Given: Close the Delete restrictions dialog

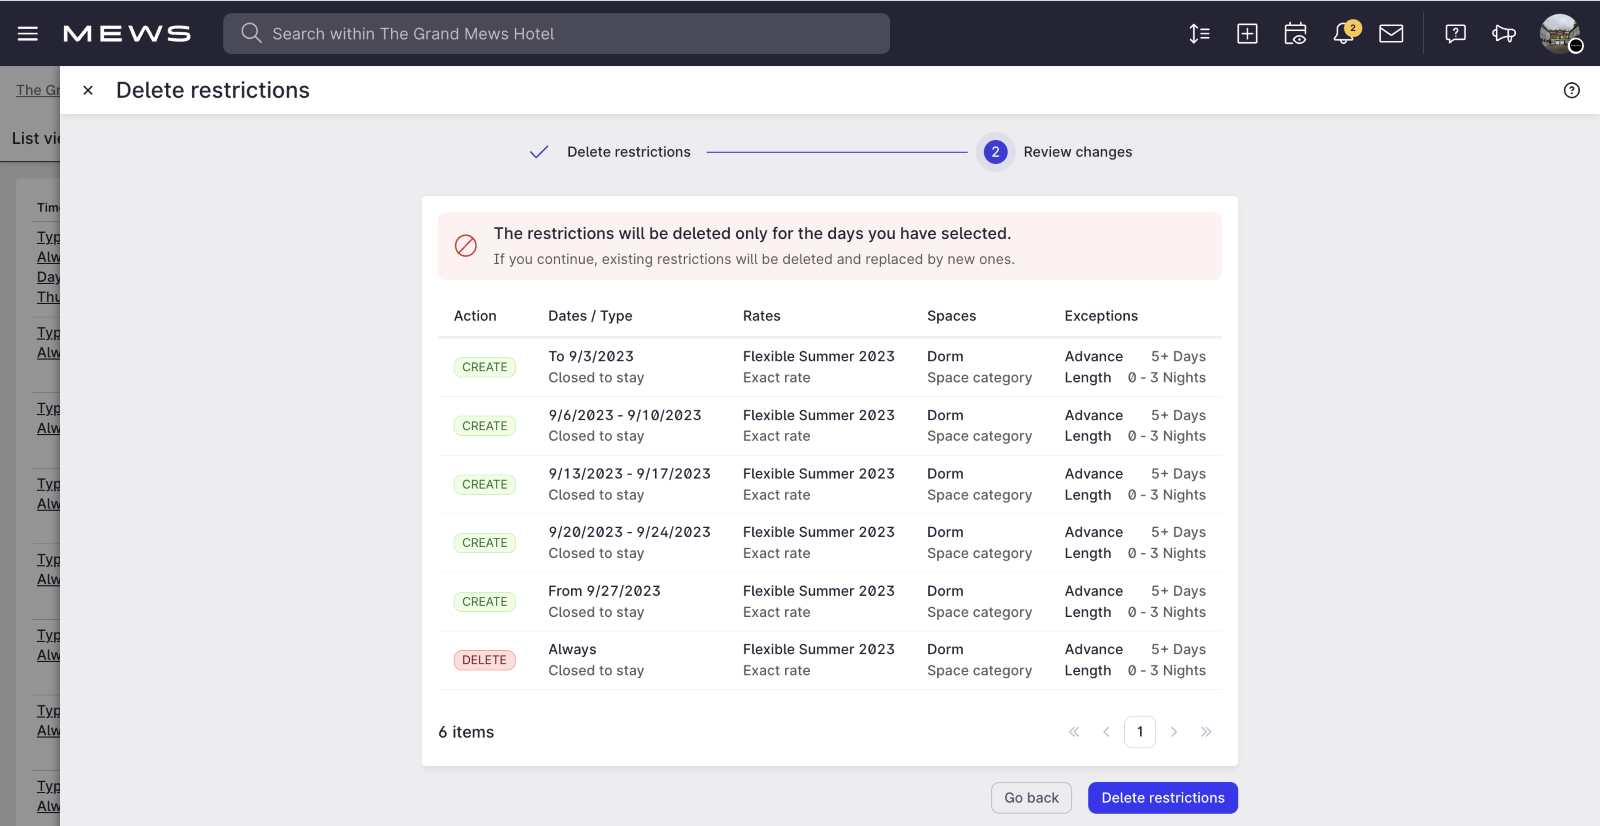Looking at the screenshot, I should click(88, 91).
